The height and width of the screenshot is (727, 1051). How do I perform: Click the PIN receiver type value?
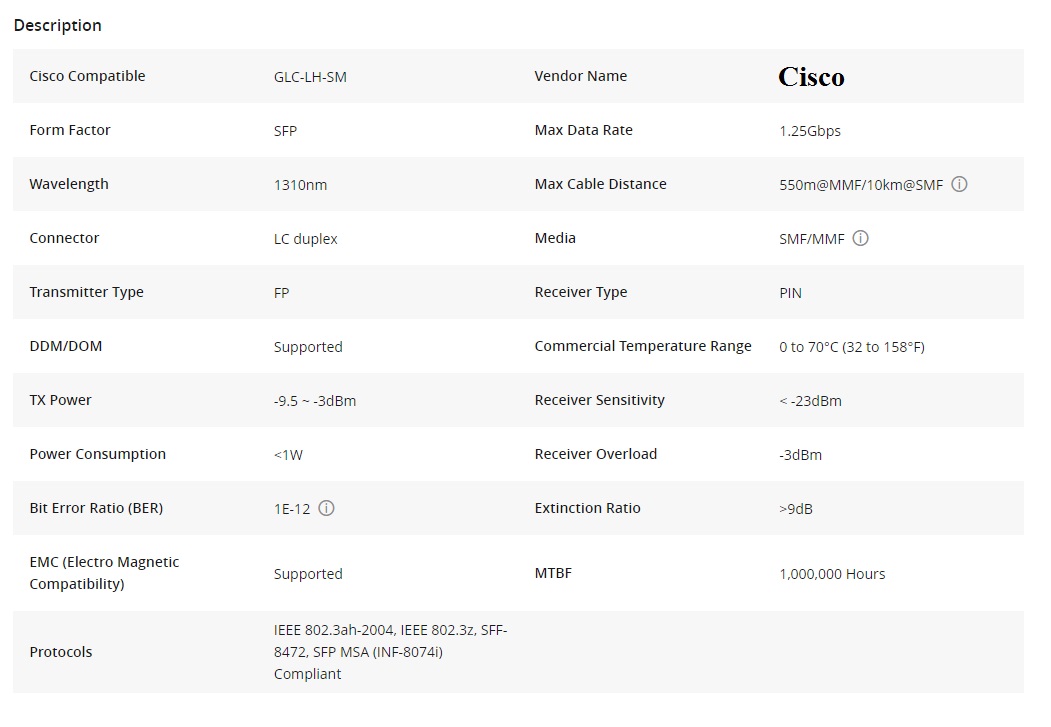(790, 293)
